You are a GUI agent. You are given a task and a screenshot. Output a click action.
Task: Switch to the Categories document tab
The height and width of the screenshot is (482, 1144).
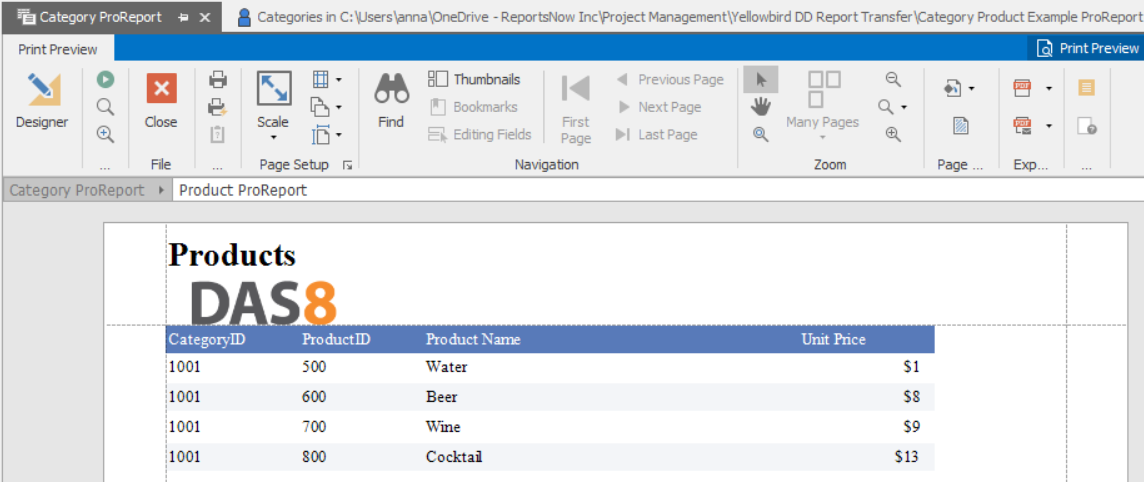pyautogui.click(x=689, y=17)
